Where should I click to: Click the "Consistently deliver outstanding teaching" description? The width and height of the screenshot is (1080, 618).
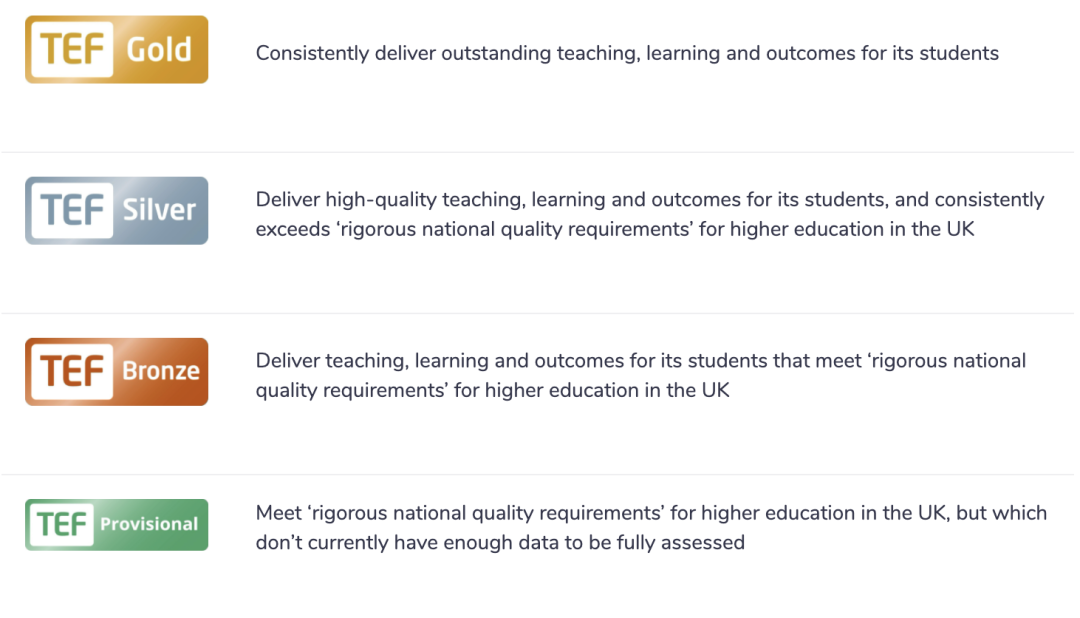coord(627,53)
